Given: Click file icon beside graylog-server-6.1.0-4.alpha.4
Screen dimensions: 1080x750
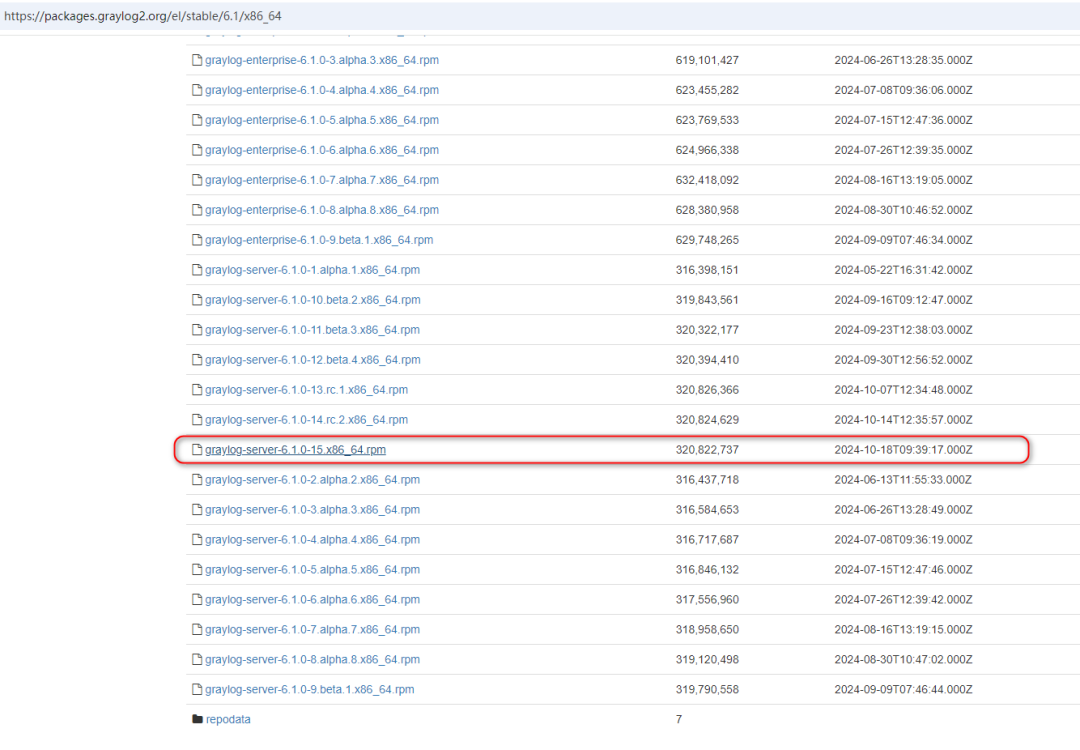Looking at the screenshot, I should point(197,539).
